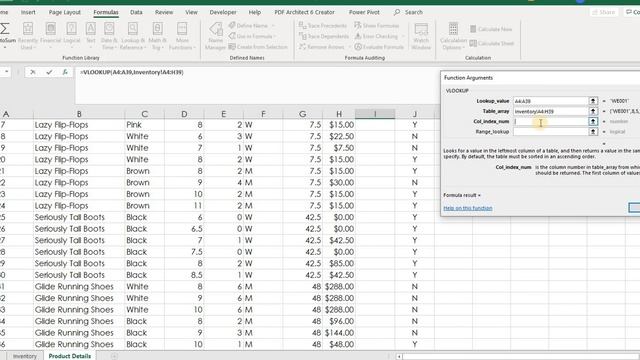This screenshot has height=360, width=640.
Task: Open the View ribbon tab
Action: [191, 12]
